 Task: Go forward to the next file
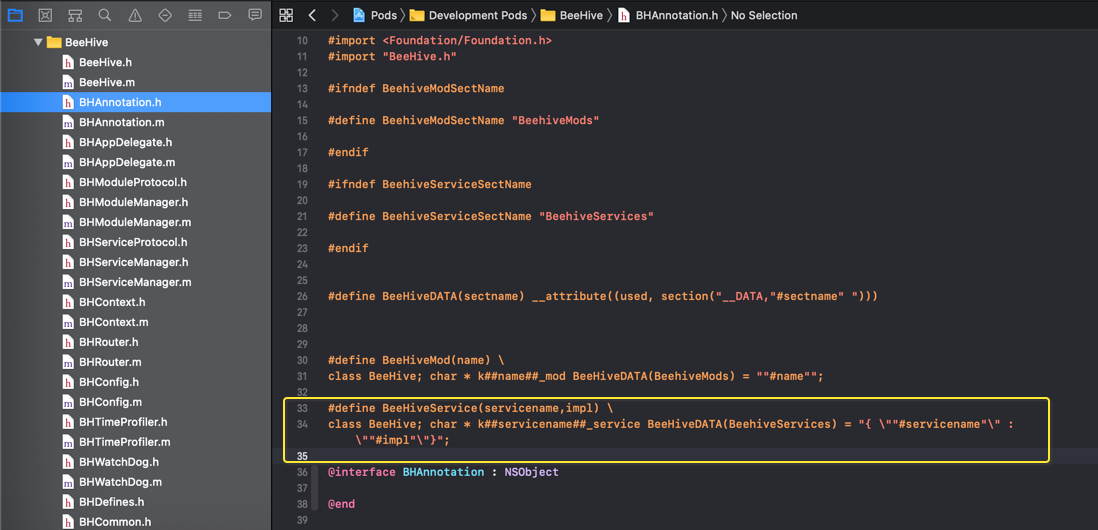(x=335, y=15)
